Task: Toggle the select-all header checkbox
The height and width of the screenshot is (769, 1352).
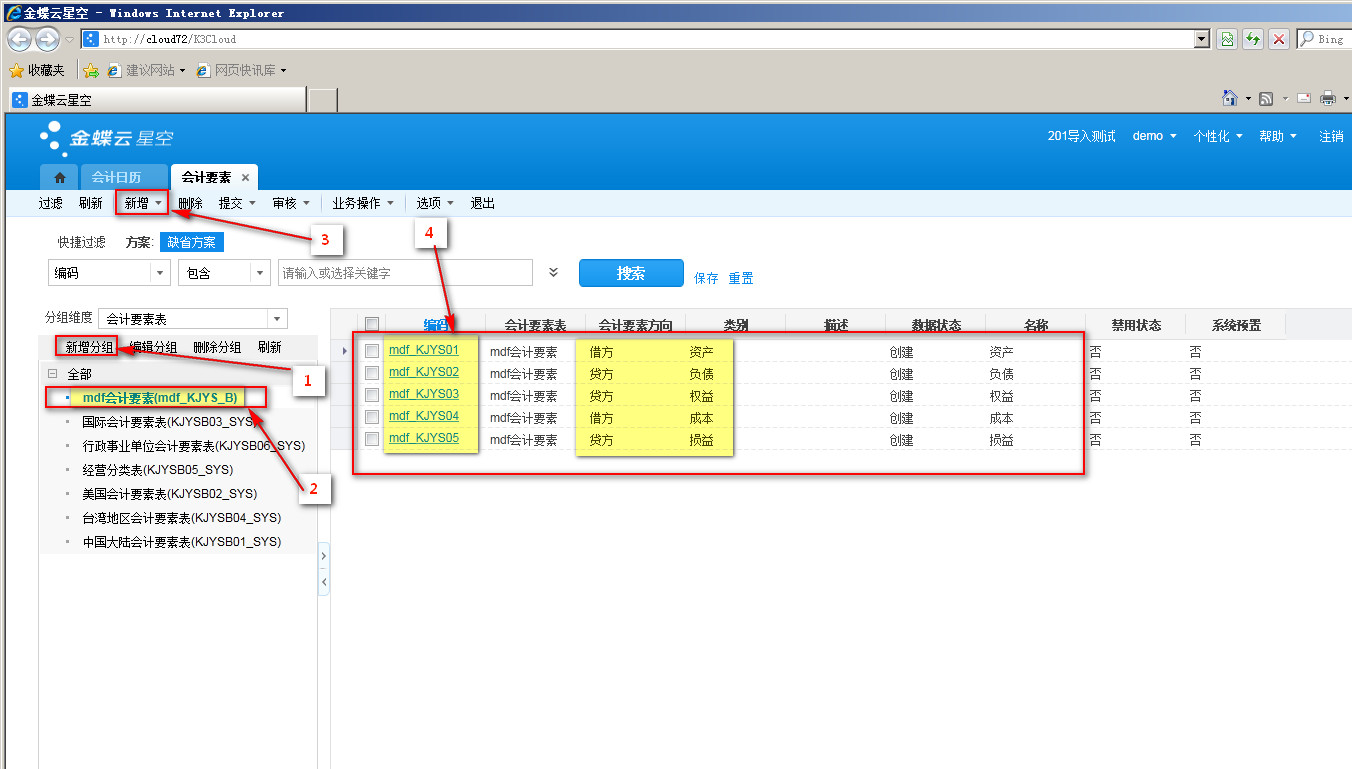Action: [372, 324]
